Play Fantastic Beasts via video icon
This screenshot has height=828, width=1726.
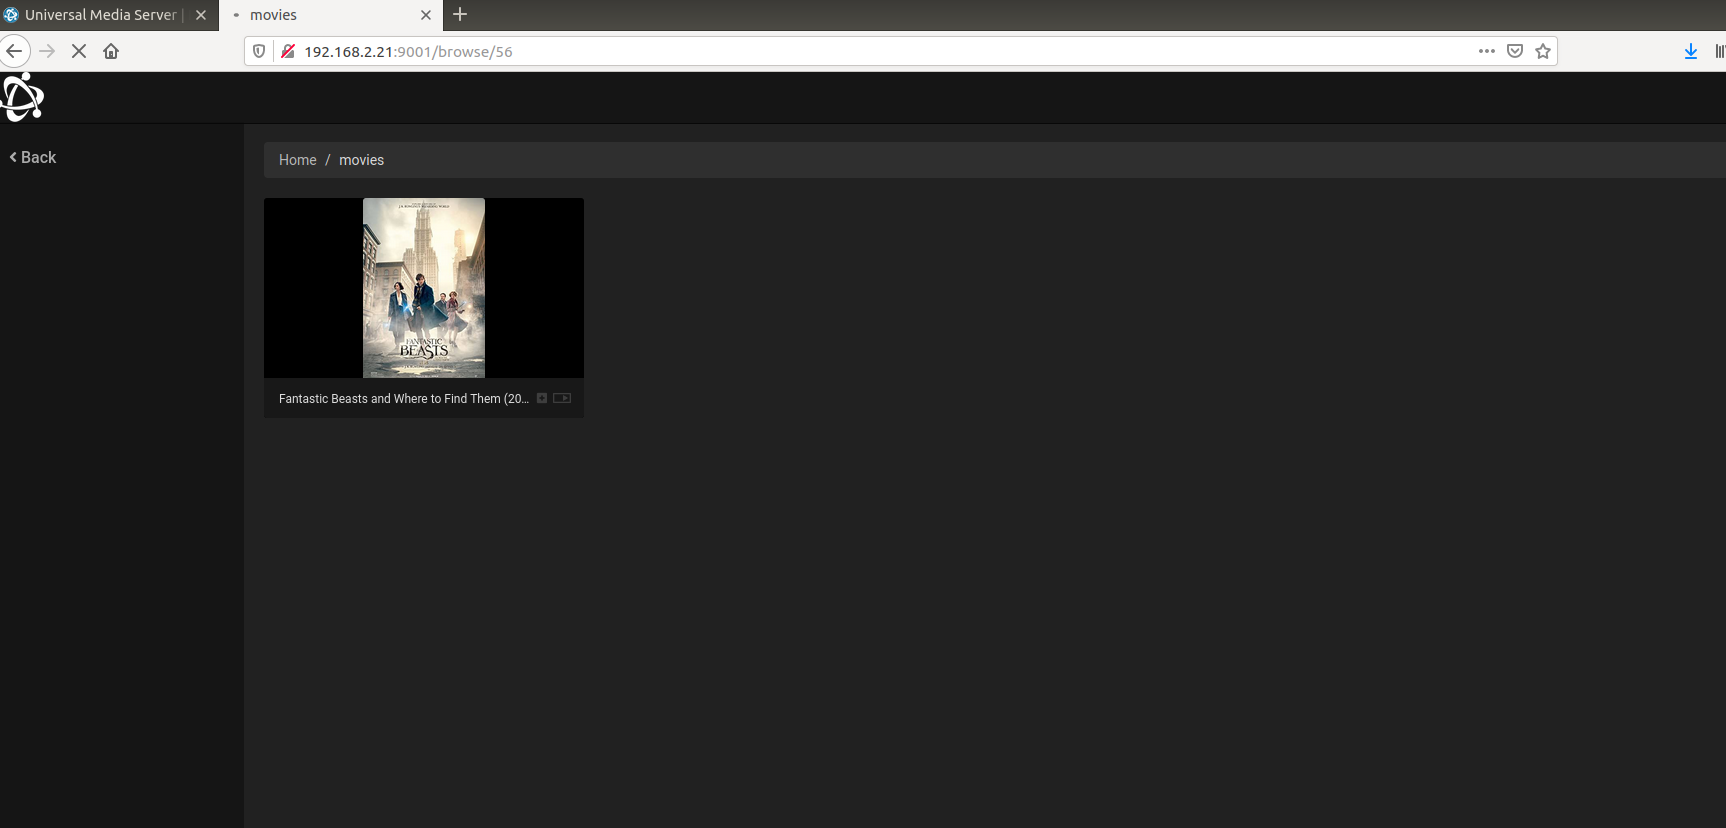click(562, 398)
